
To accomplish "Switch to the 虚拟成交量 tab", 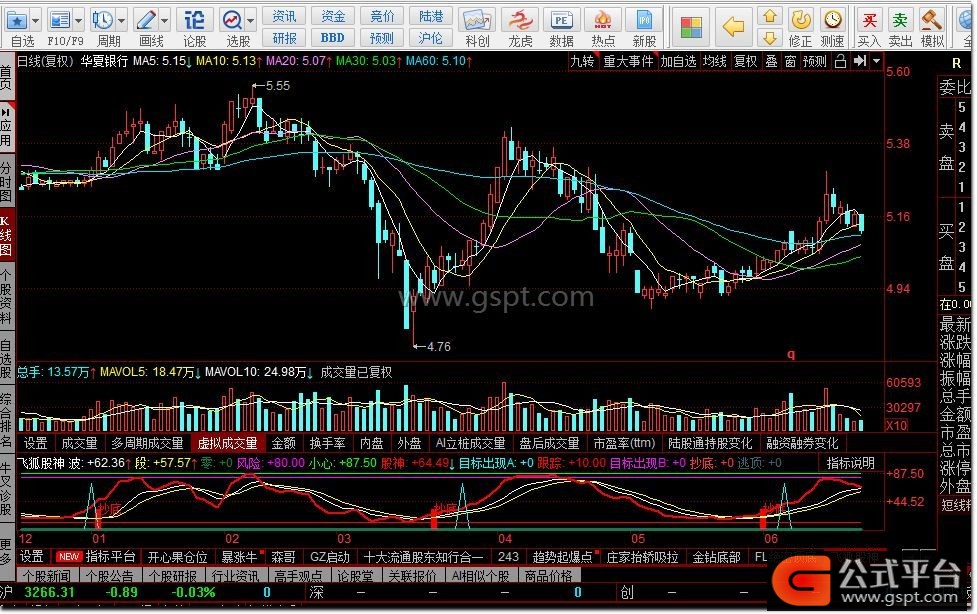I will [227, 443].
